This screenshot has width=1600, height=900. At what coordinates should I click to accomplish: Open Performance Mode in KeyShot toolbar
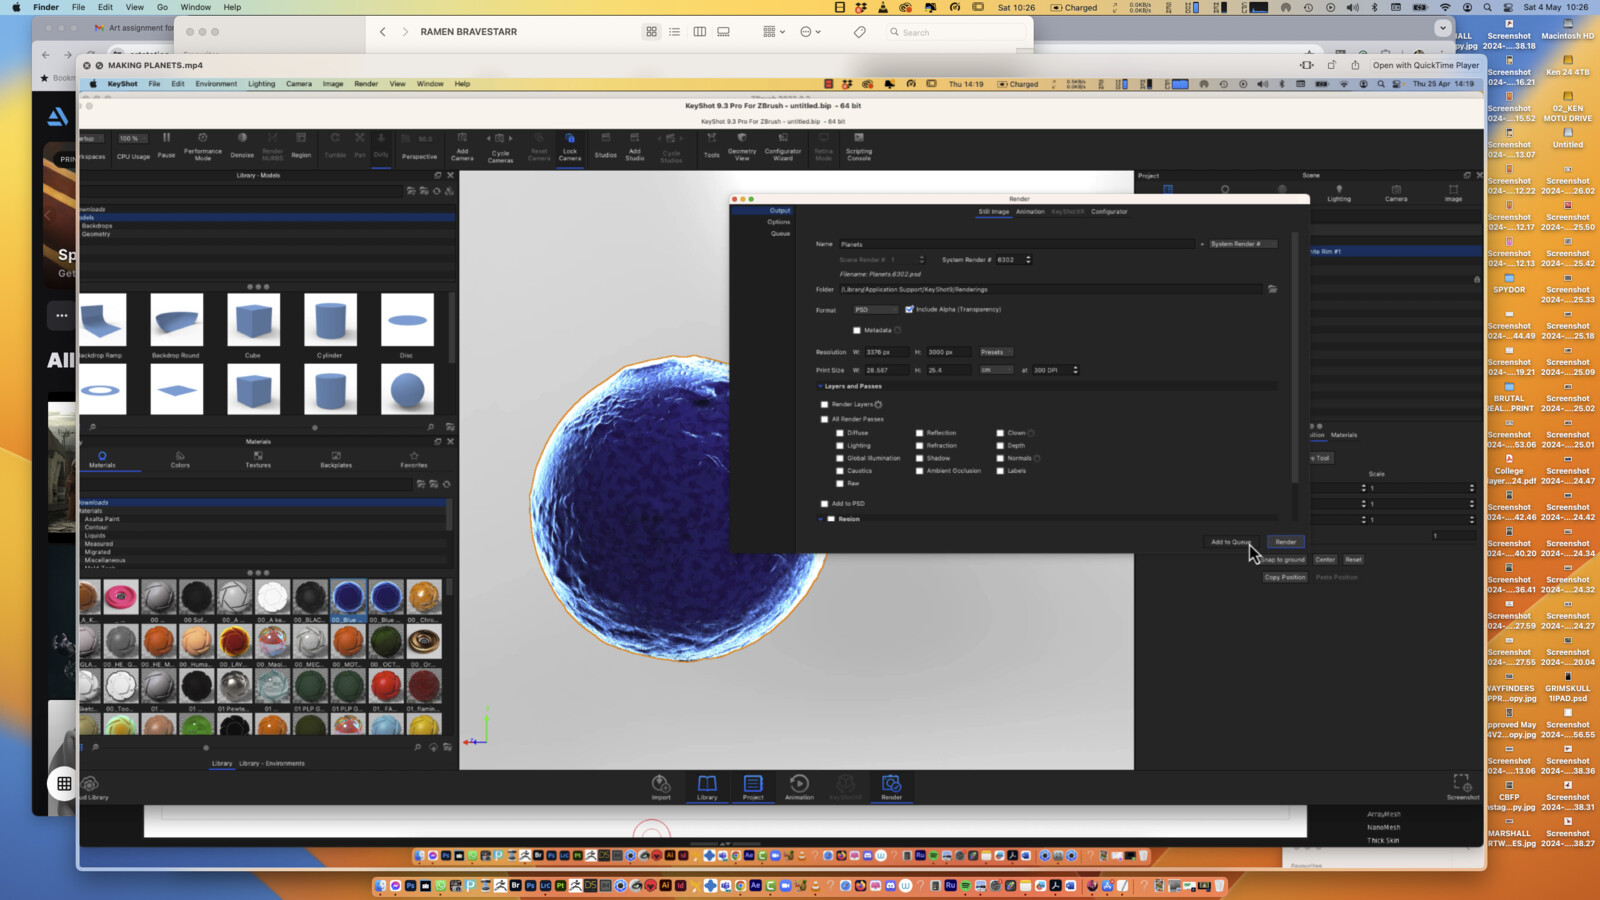point(203,146)
